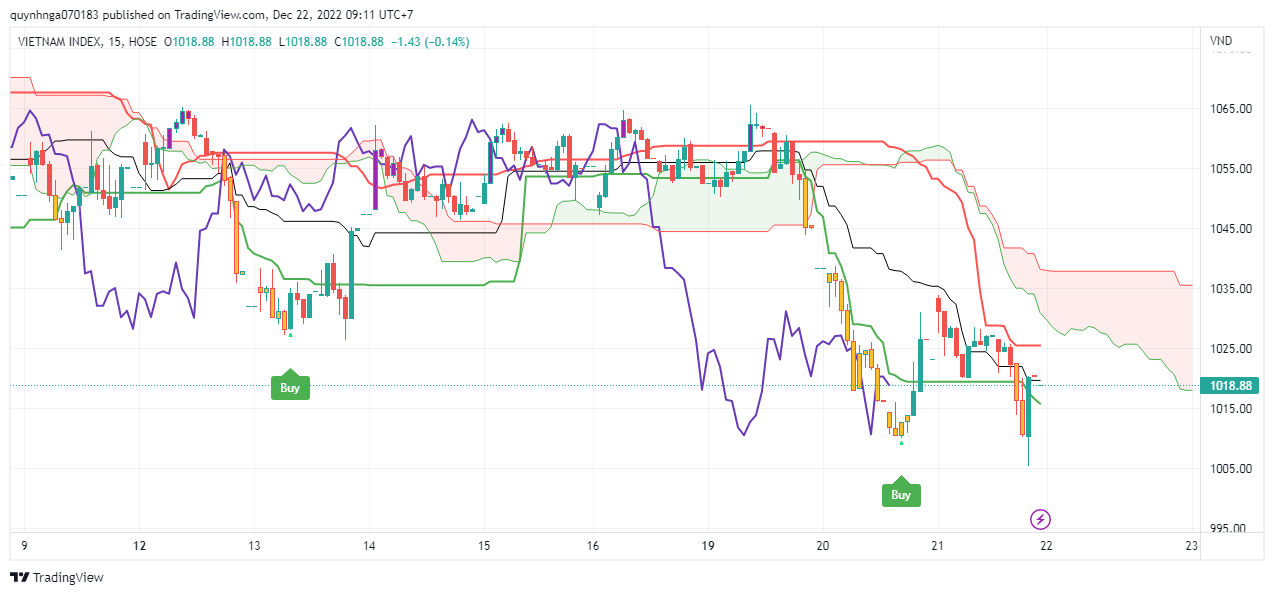This screenshot has height=595, width=1274.
Task: Click the 1005.00 price axis label
Action: pos(1231,468)
